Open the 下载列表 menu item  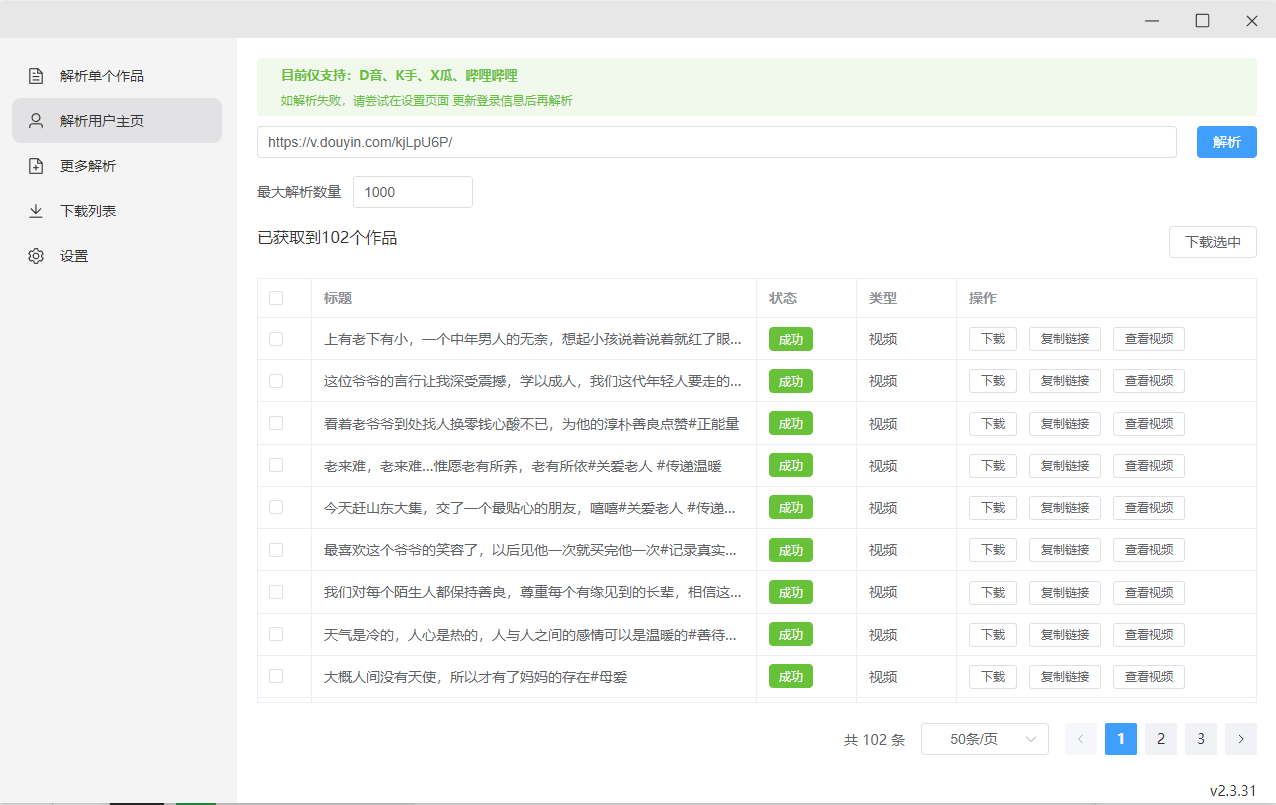click(88, 211)
